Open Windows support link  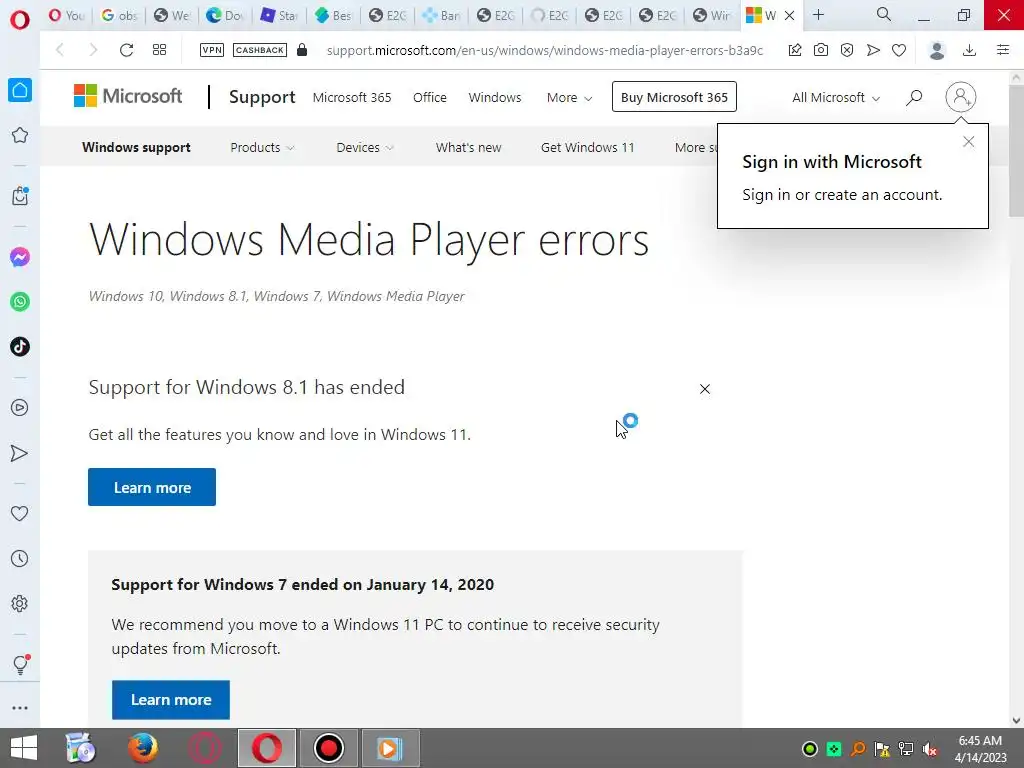136,148
